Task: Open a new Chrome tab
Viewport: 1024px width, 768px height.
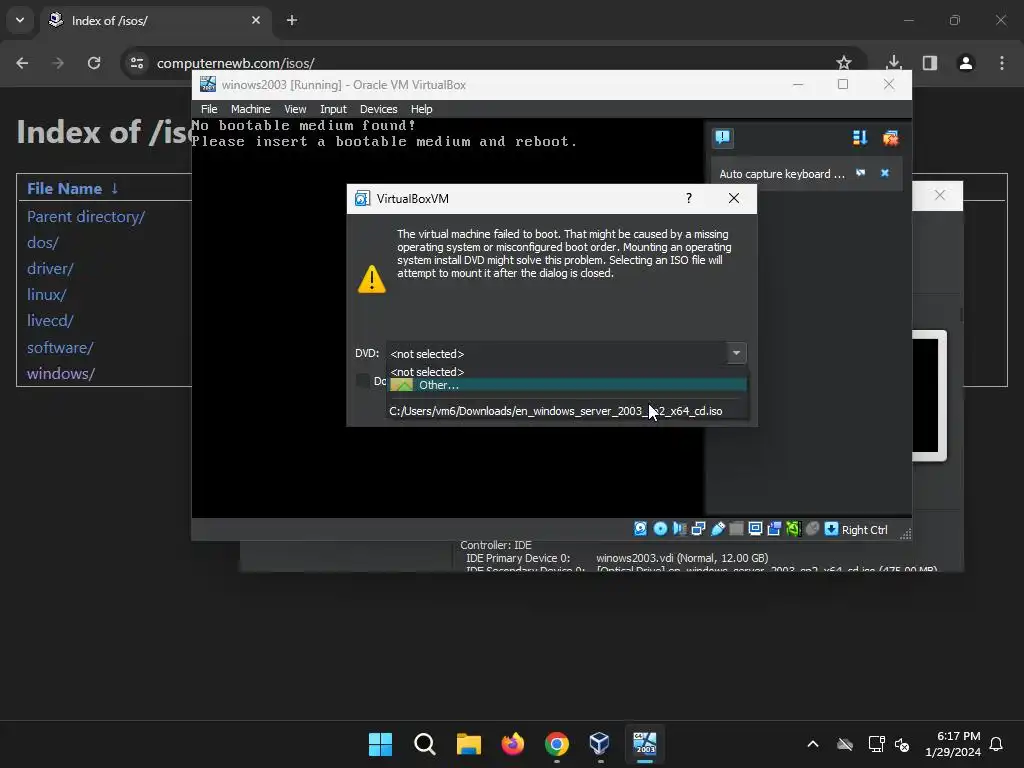Action: 292,20
